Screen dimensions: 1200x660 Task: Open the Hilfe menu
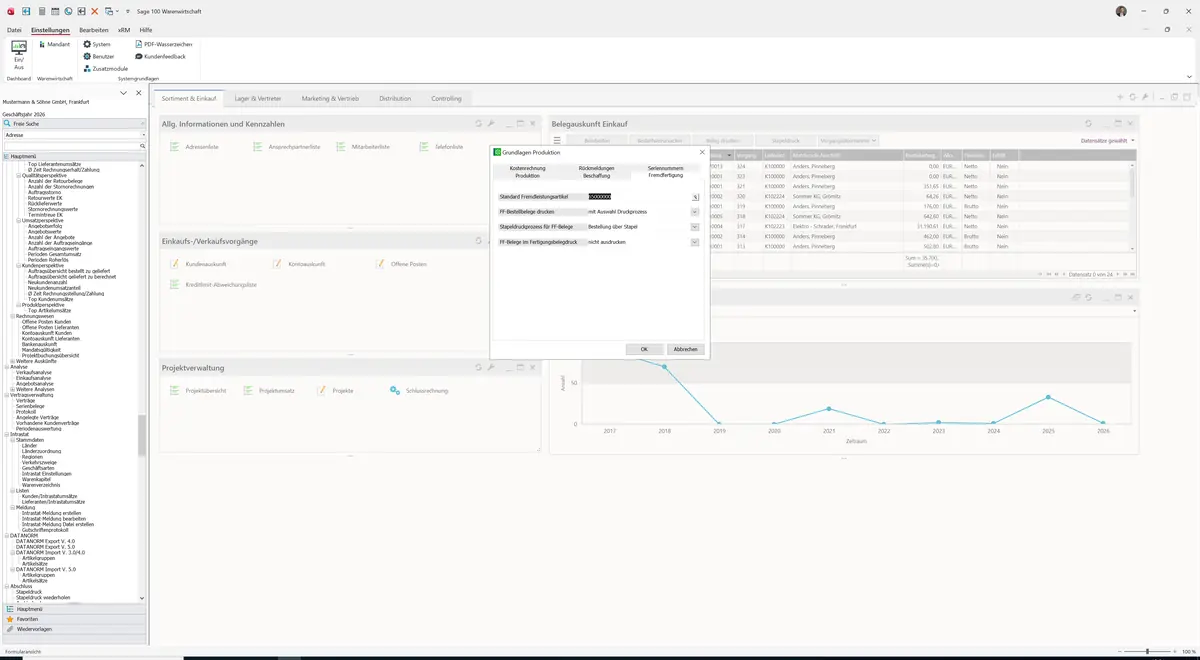pos(146,30)
